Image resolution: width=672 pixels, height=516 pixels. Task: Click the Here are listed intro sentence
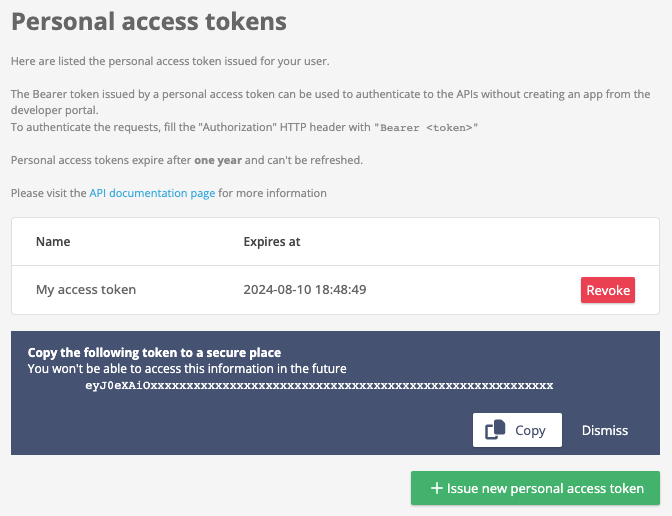tap(170, 61)
